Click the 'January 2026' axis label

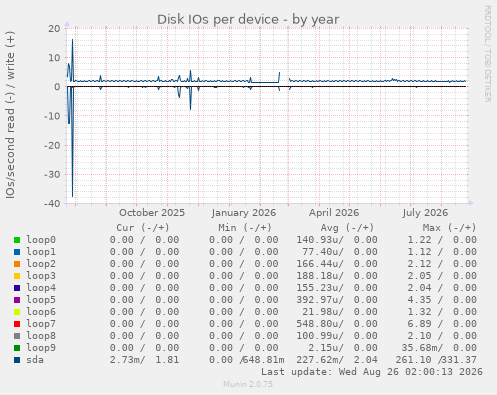(x=244, y=213)
